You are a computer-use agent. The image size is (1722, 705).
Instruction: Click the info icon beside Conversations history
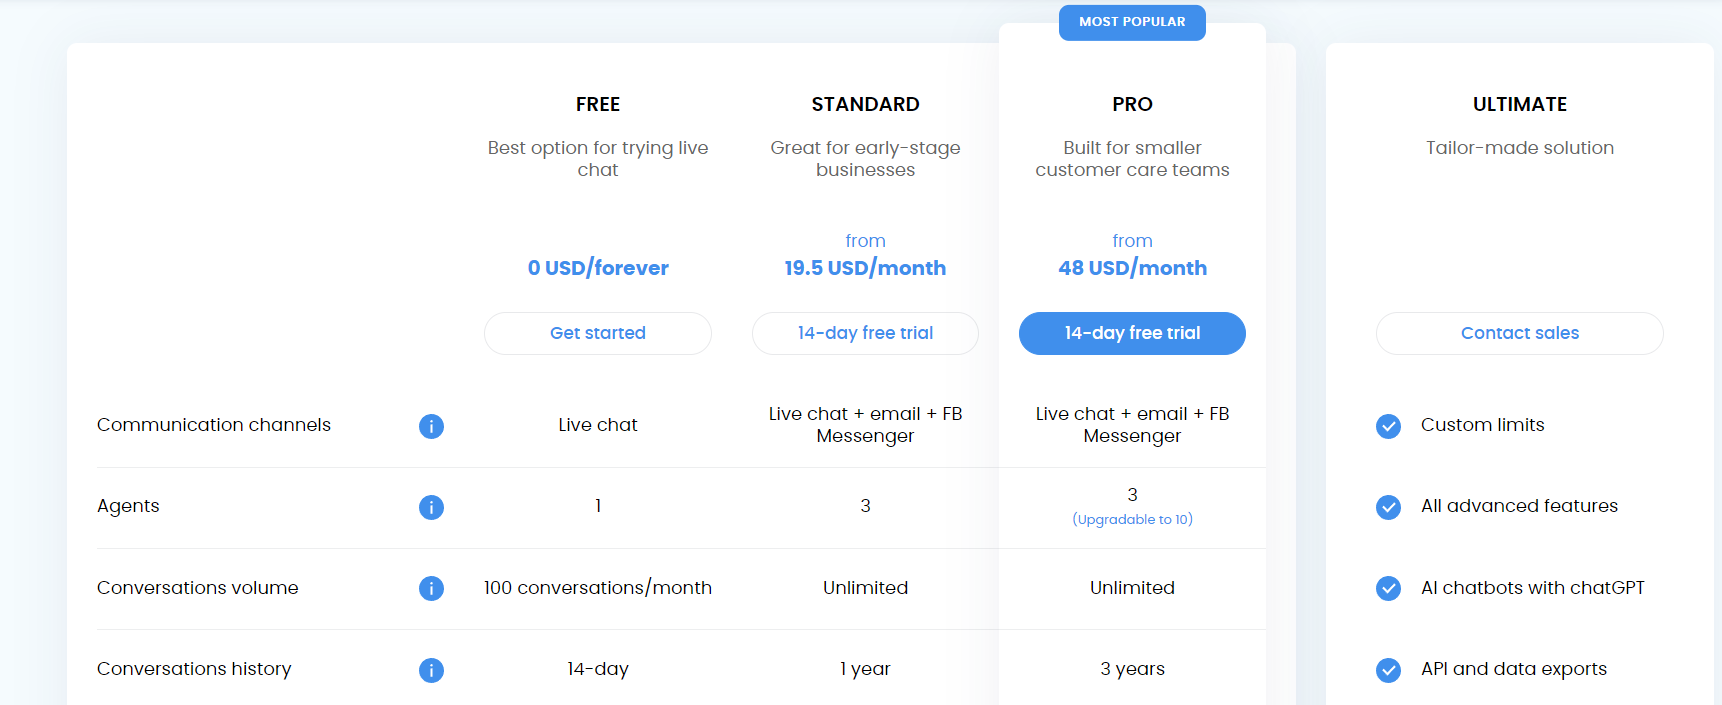pos(431,670)
